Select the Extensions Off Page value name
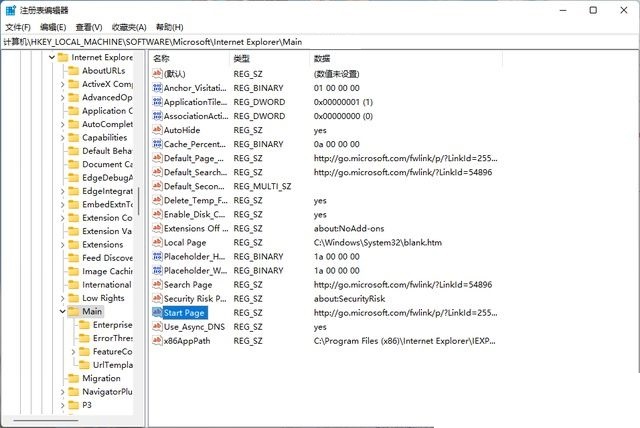 [196, 228]
